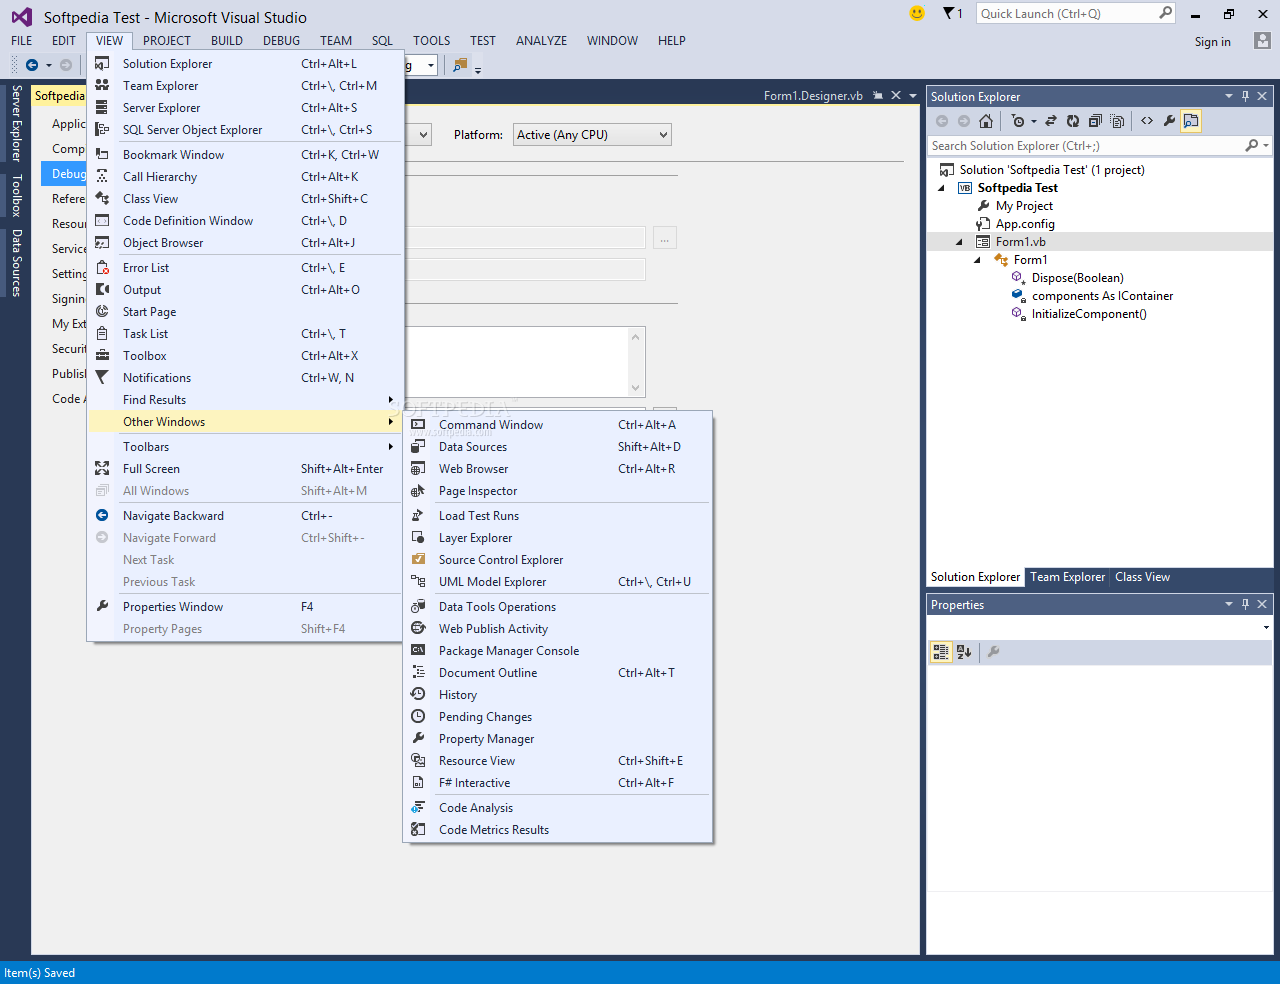Click scroll down arrow in text box
This screenshot has width=1280, height=984.
pyautogui.click(x=635, y=388)
